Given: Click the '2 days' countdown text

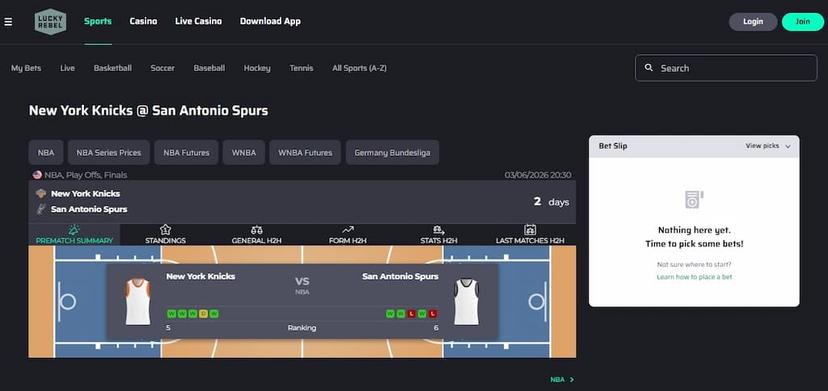Looking at the screenshot, I should 551,201.
